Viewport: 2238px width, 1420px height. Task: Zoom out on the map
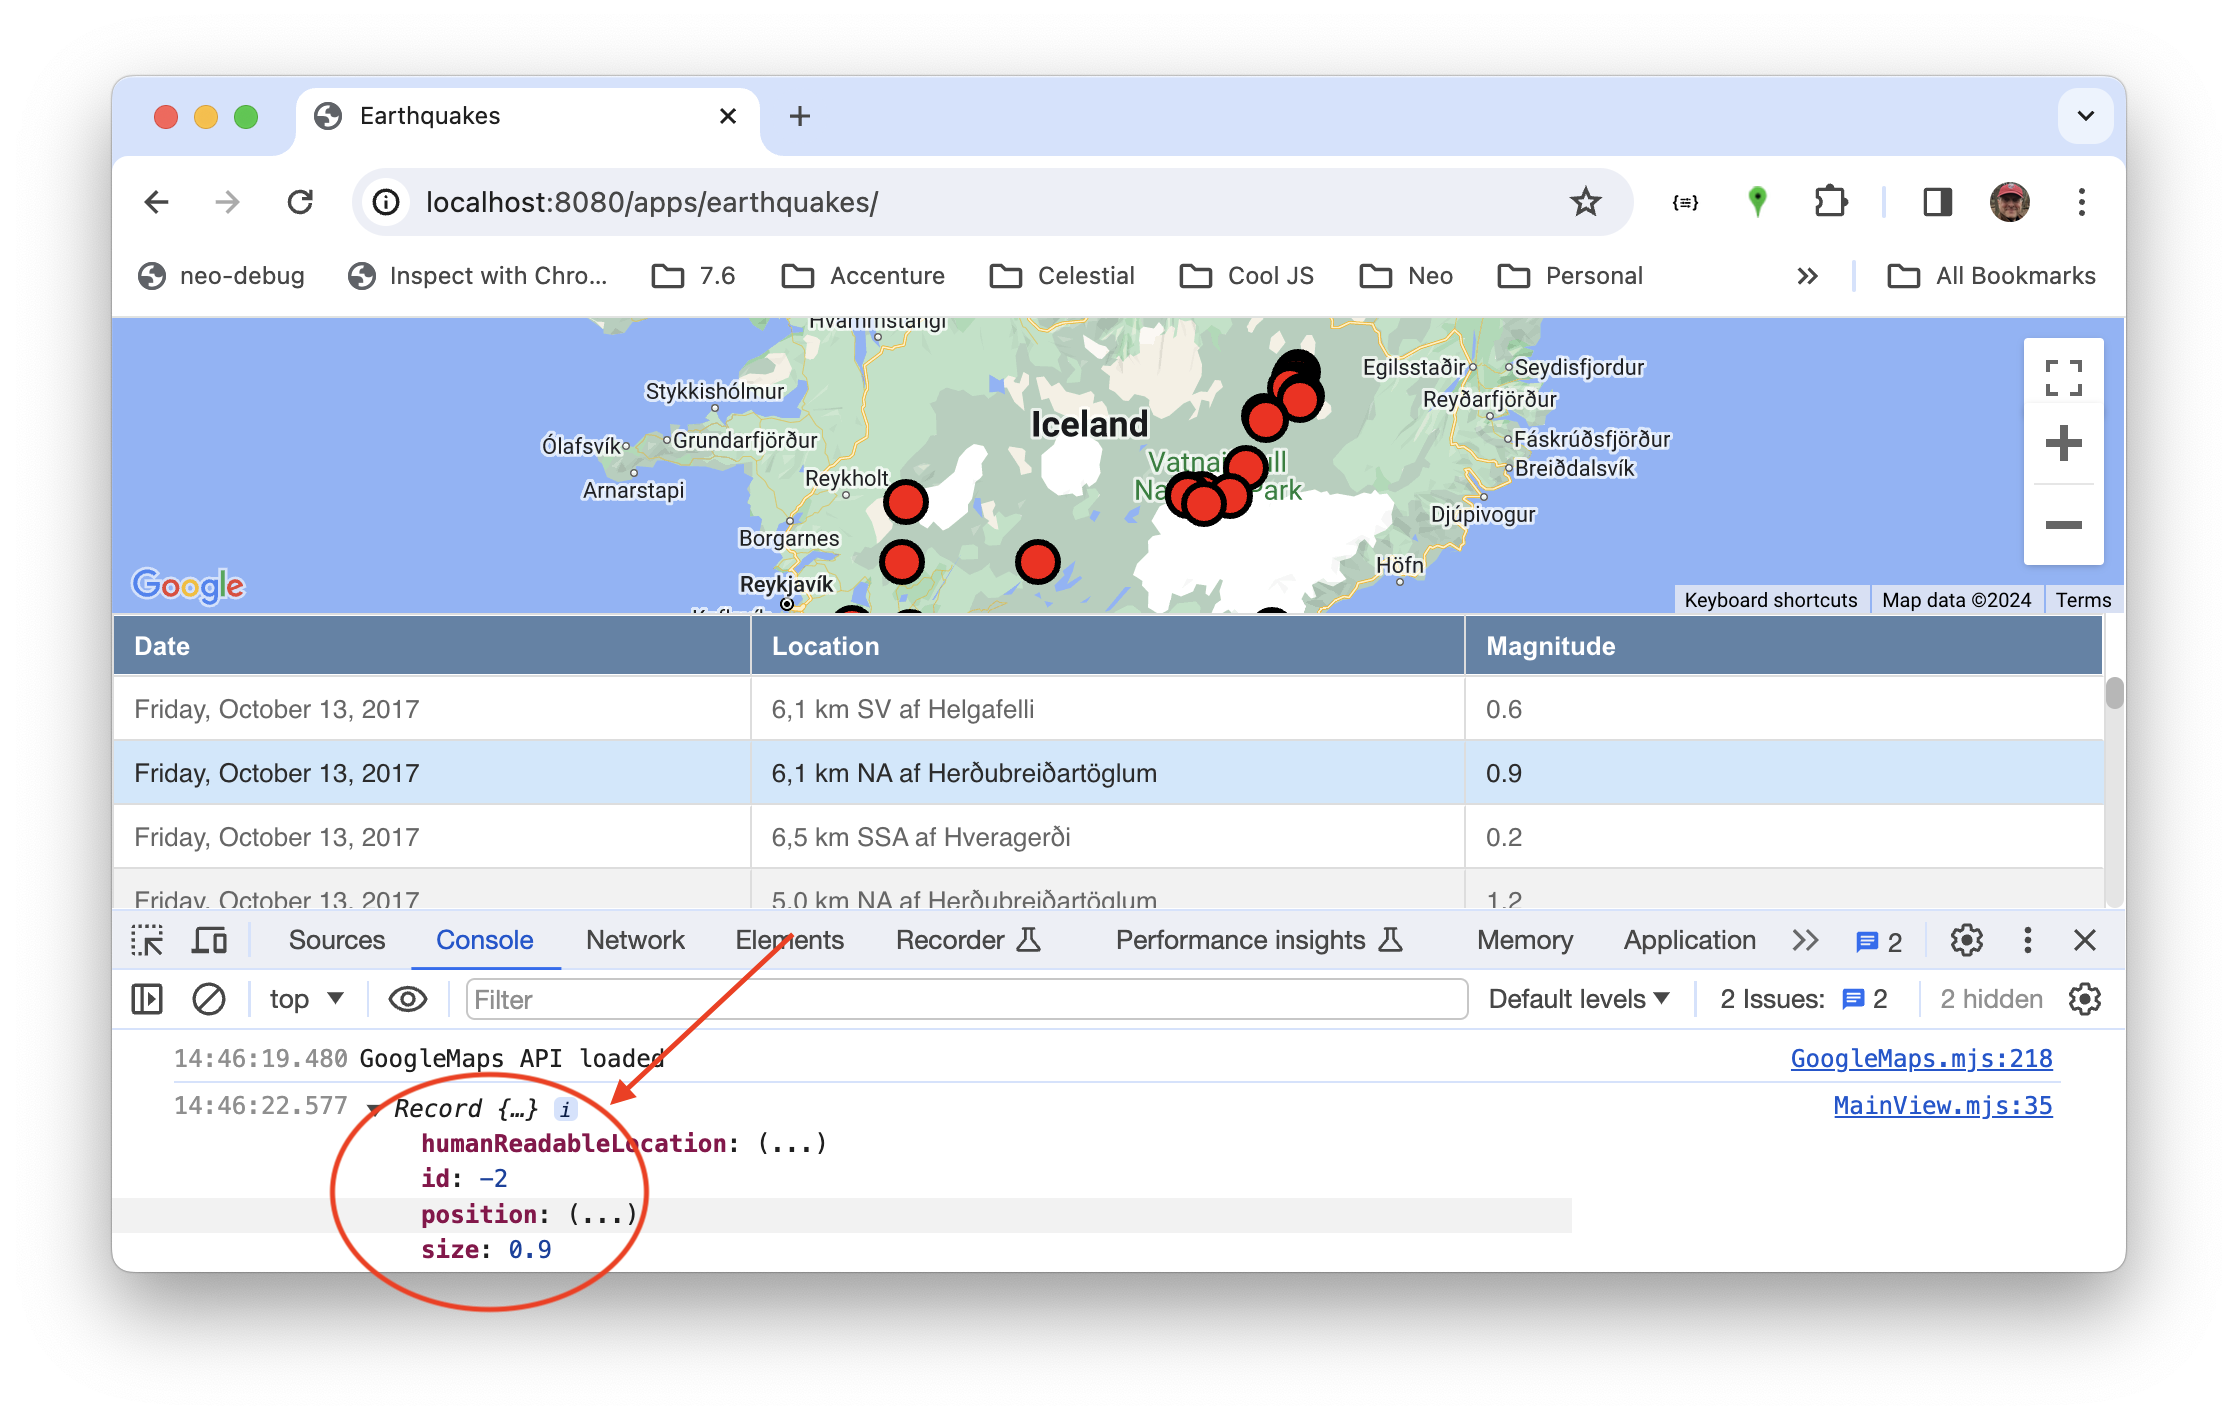[2063, 525]
